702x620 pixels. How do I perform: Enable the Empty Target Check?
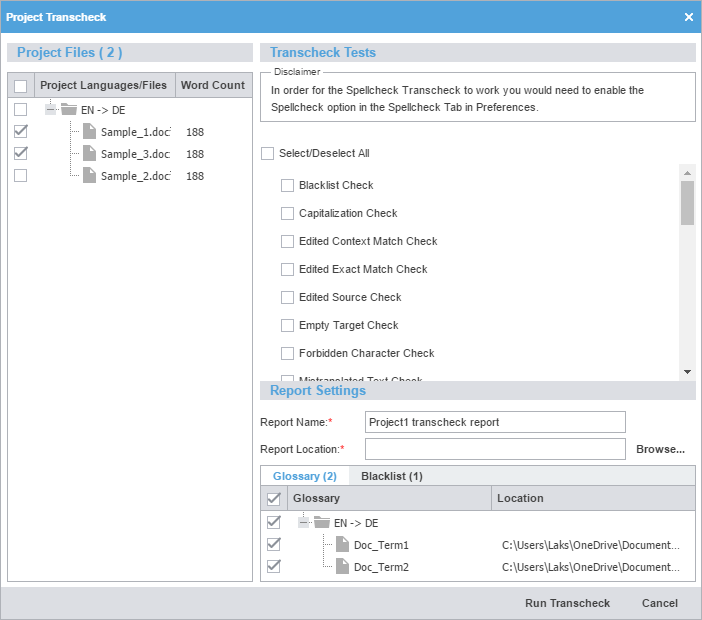coord(287,325)
